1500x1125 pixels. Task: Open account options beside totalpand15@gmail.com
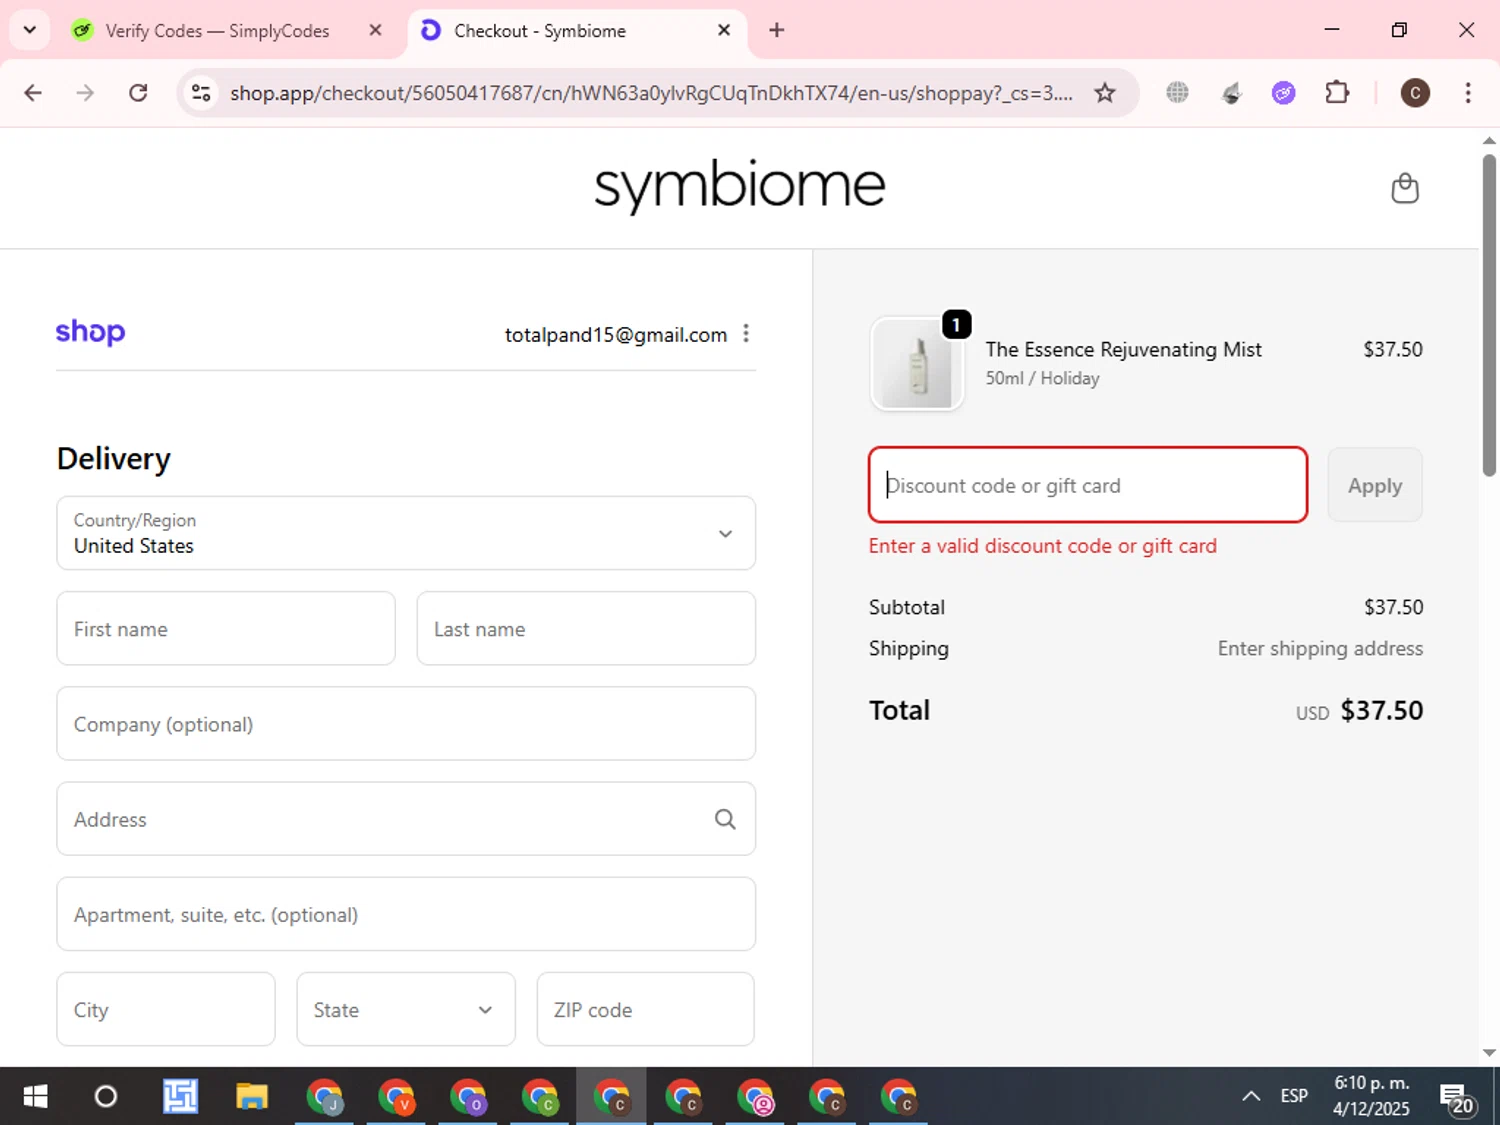[746, 334]
